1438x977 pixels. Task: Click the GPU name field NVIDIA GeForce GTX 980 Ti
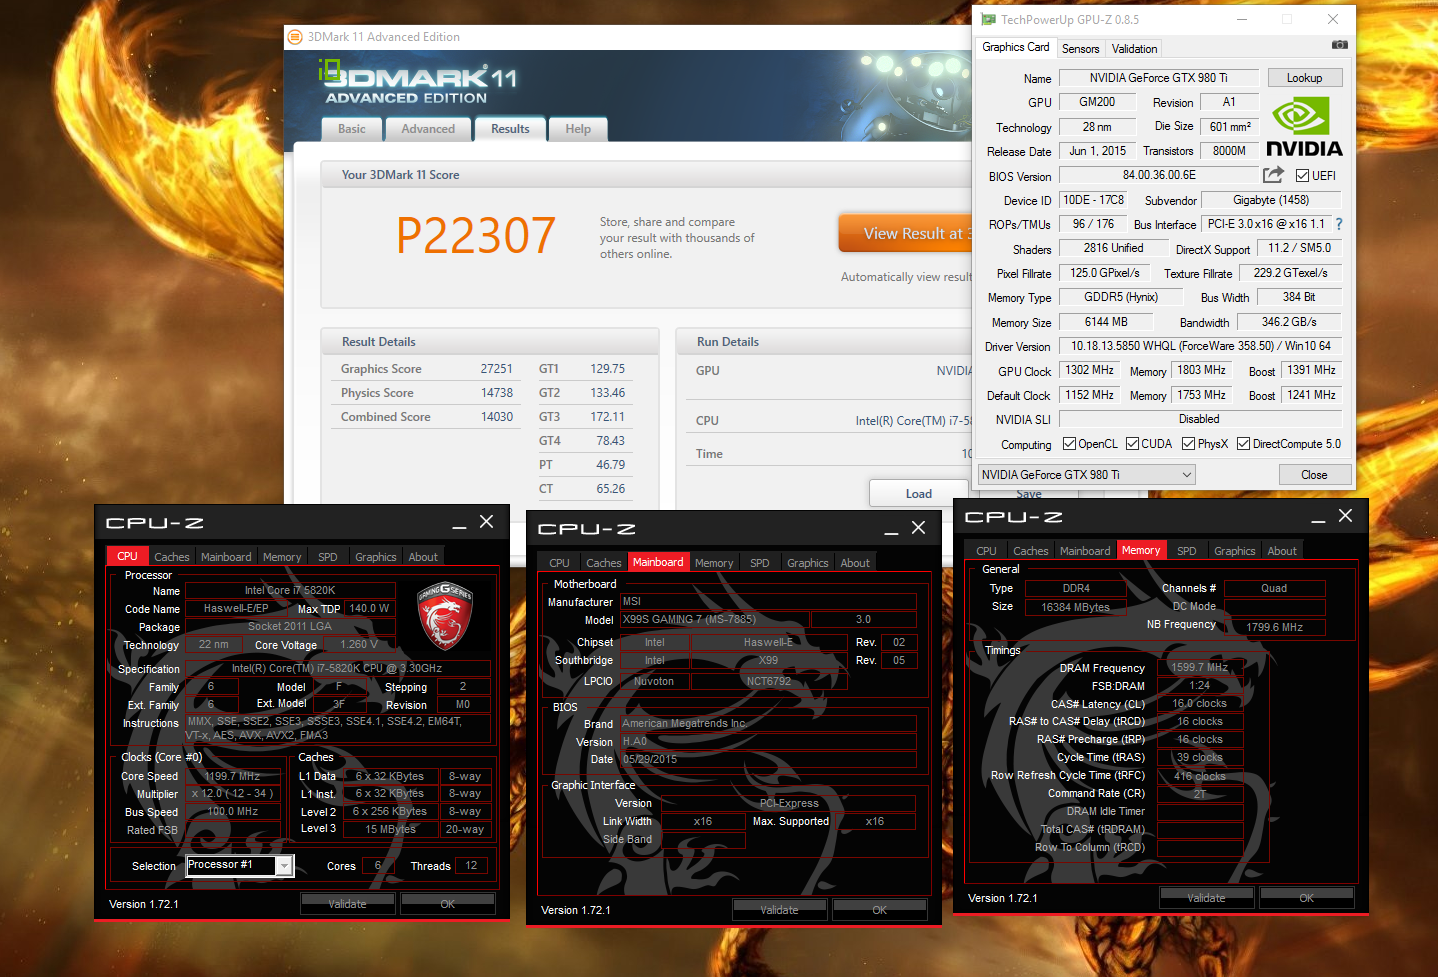[x=1159, y=78]
